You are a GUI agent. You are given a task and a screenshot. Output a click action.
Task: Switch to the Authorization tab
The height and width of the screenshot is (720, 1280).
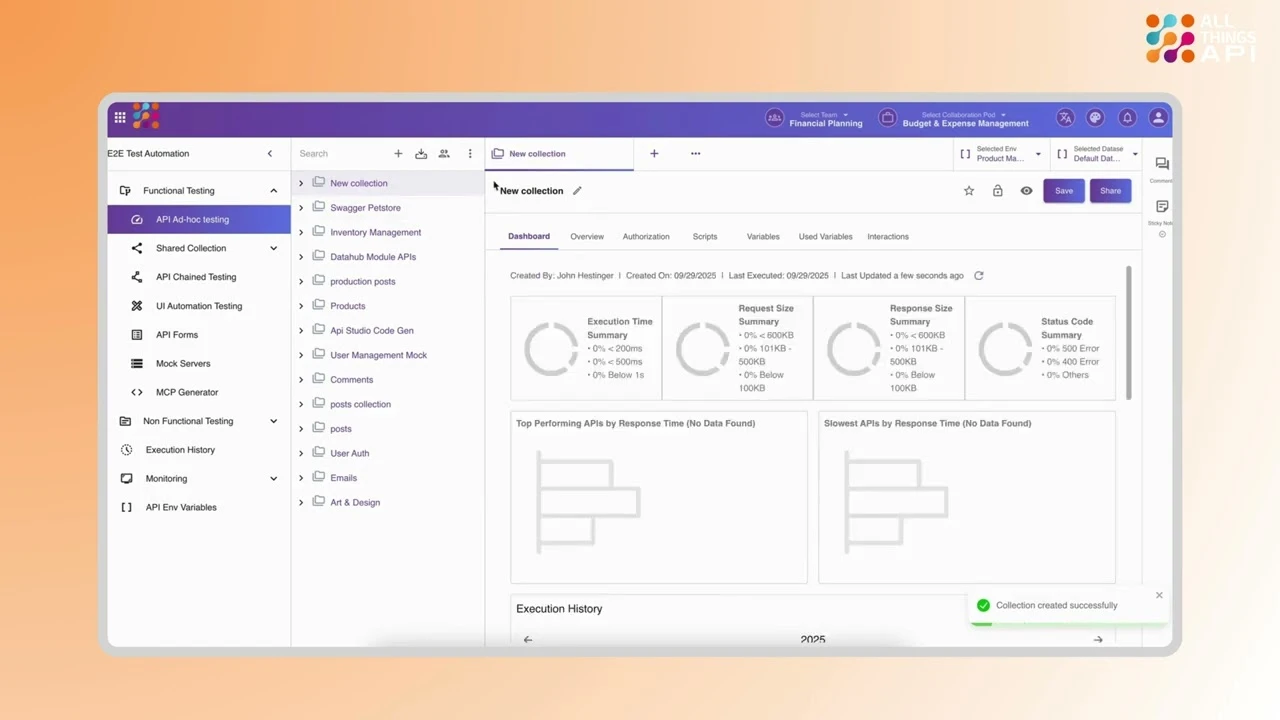point(646,237)
